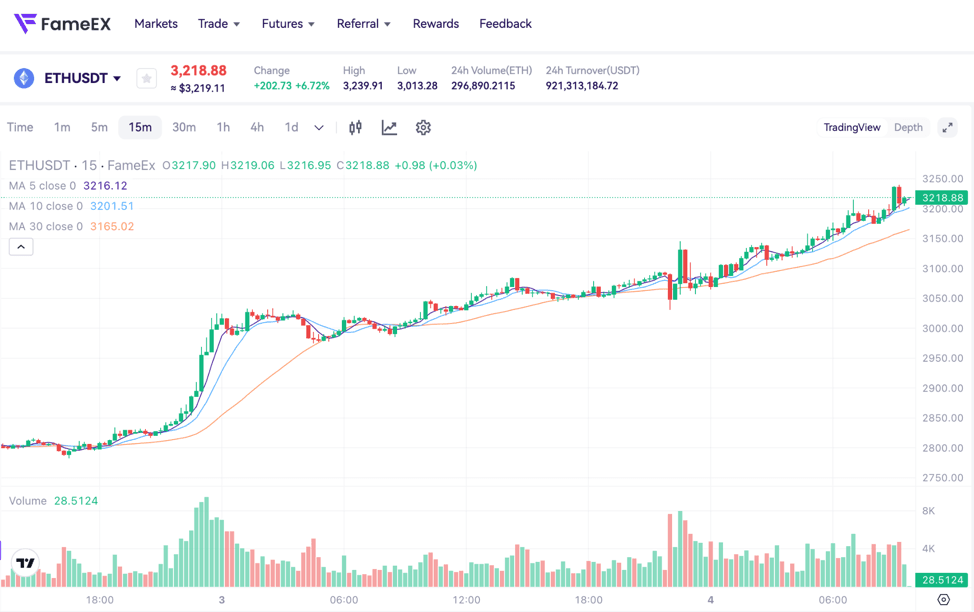Expand chart to fullscreen
Viewport: 974px width, 612px height.
coord(947,127)
